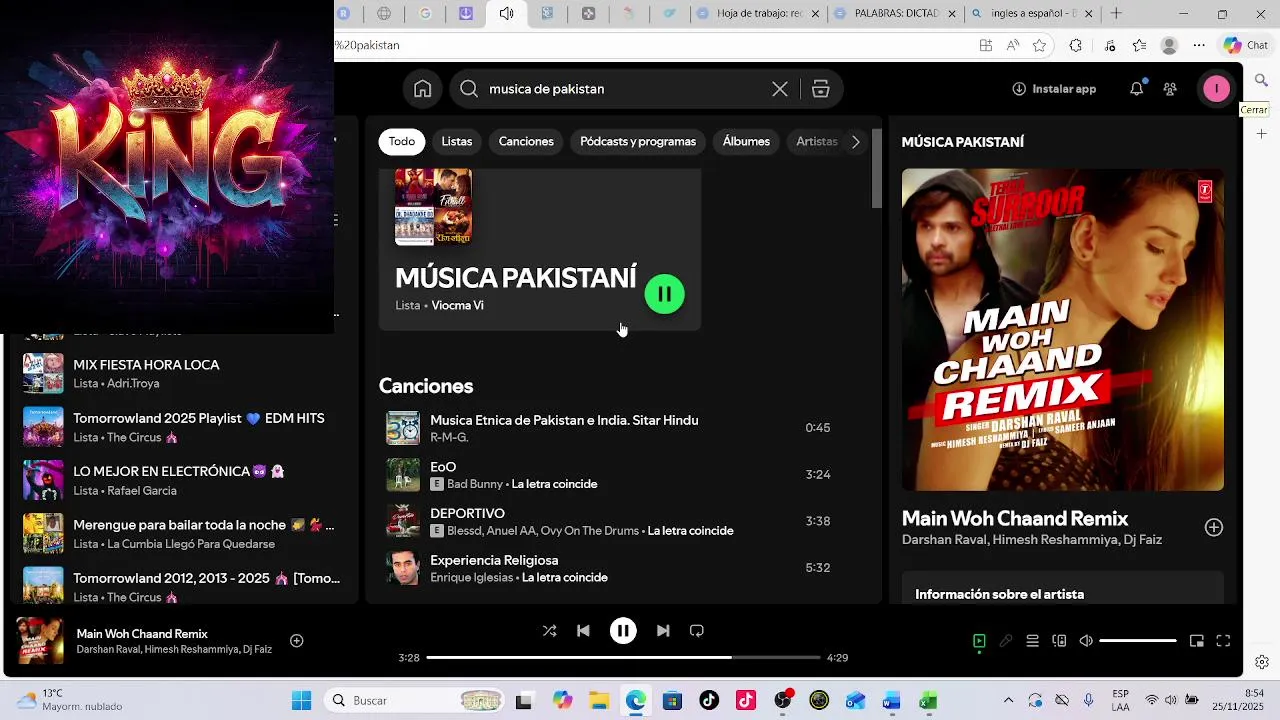The image size is (1280, 720).
Task: Select the Artistas filter chip
Action: pyautogui.click(x=817, y=142)
